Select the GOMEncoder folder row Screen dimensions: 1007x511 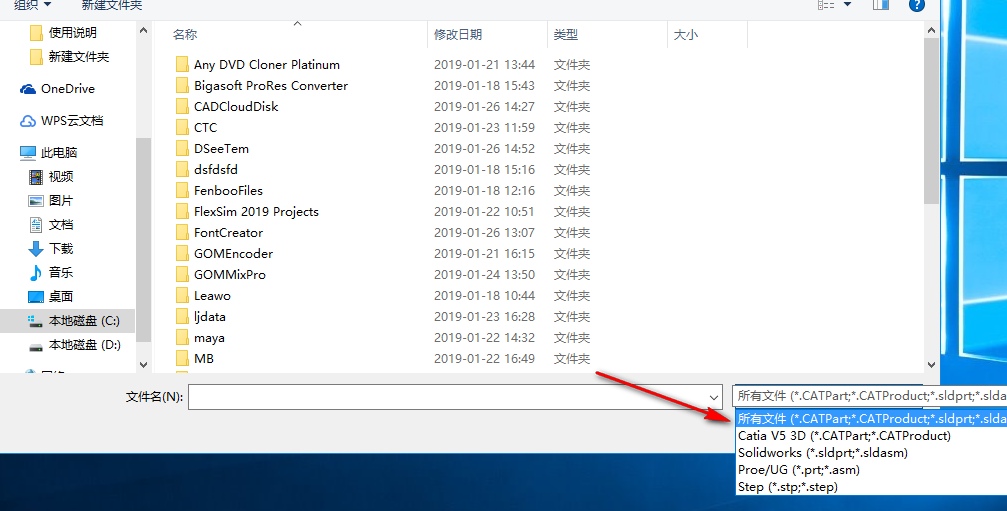click(x=233, y=254)
